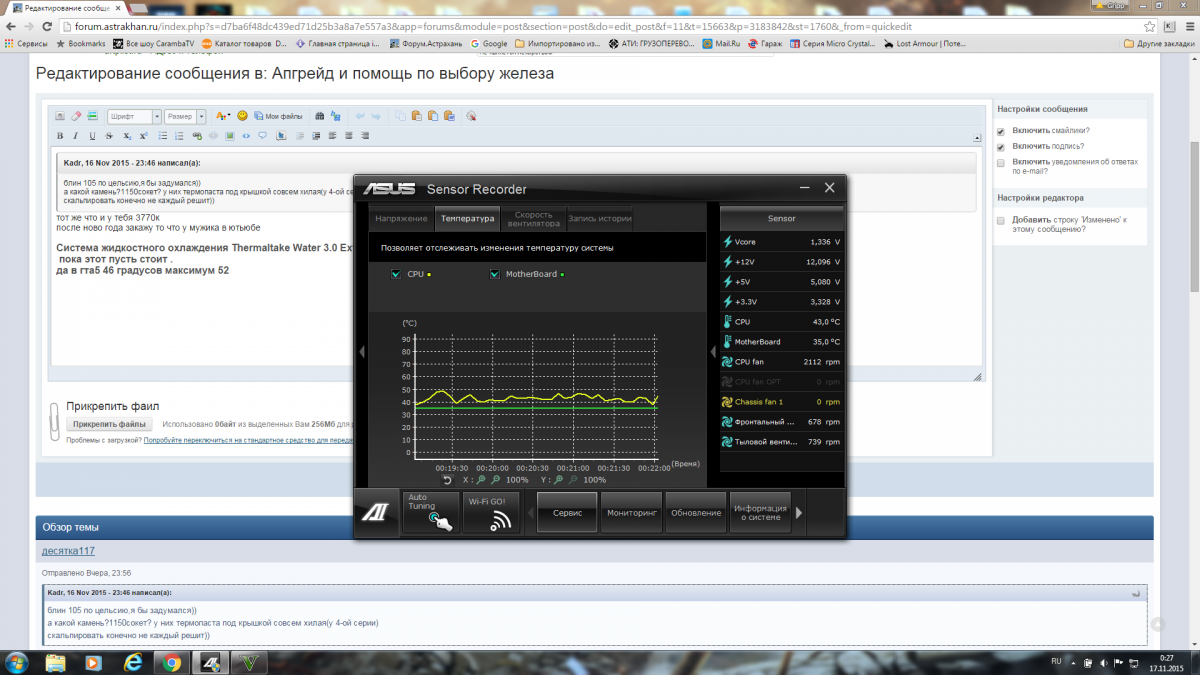Open the text color dropdown
Screen dimensions: 1200x675
click(223, 116)
